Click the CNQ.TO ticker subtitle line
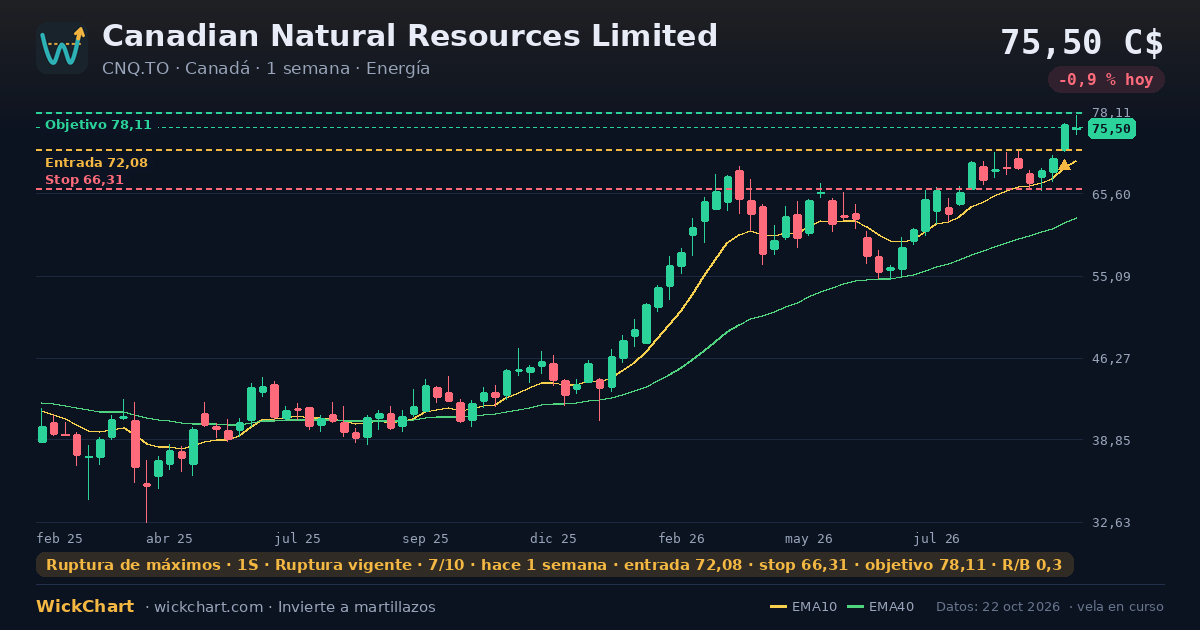The image size is (1200, 630). click(266, 69)
